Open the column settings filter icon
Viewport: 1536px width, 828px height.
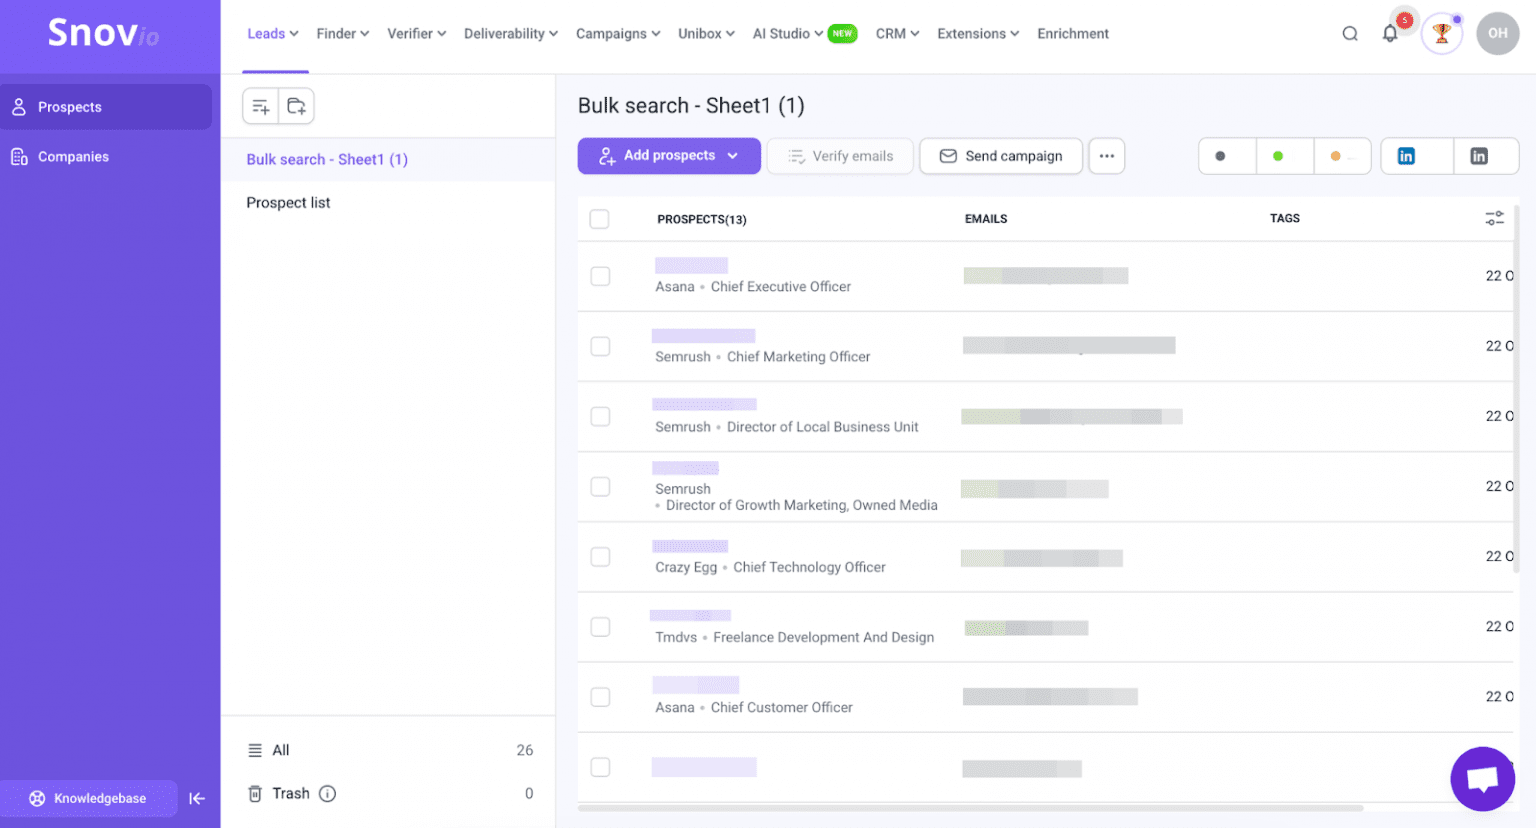coord(1494,217)
